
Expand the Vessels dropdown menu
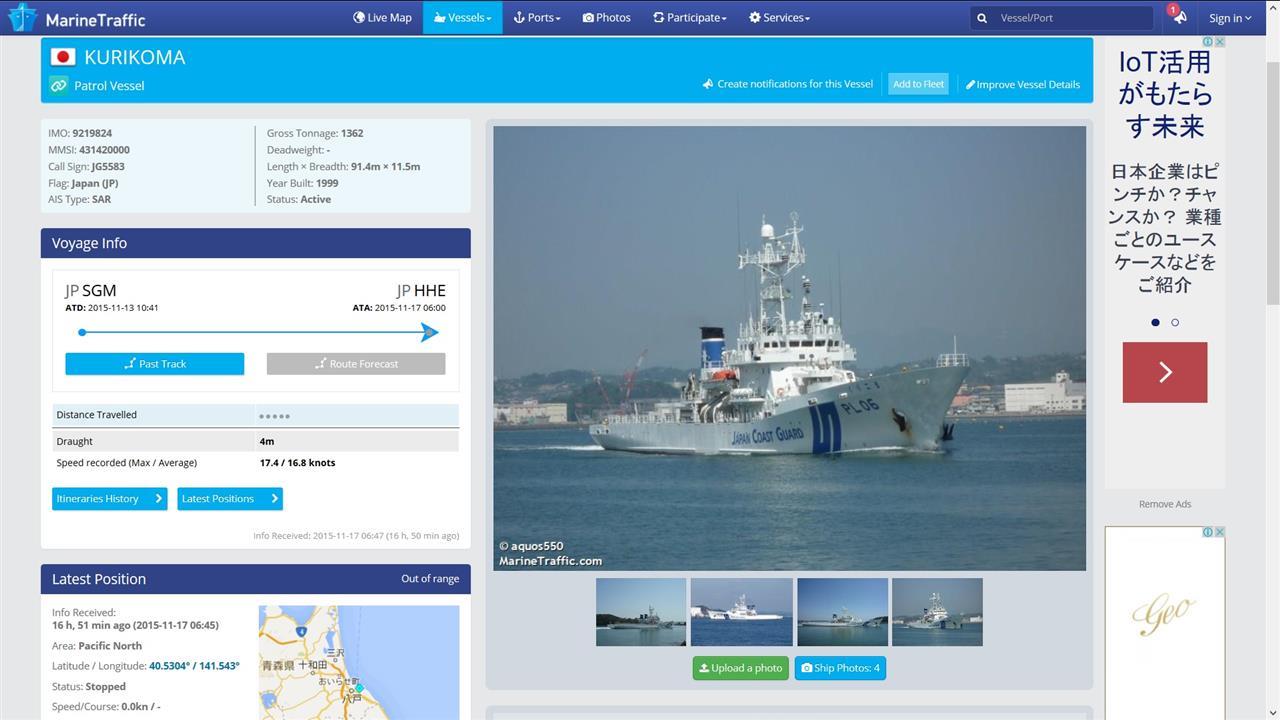pos(462,17)
